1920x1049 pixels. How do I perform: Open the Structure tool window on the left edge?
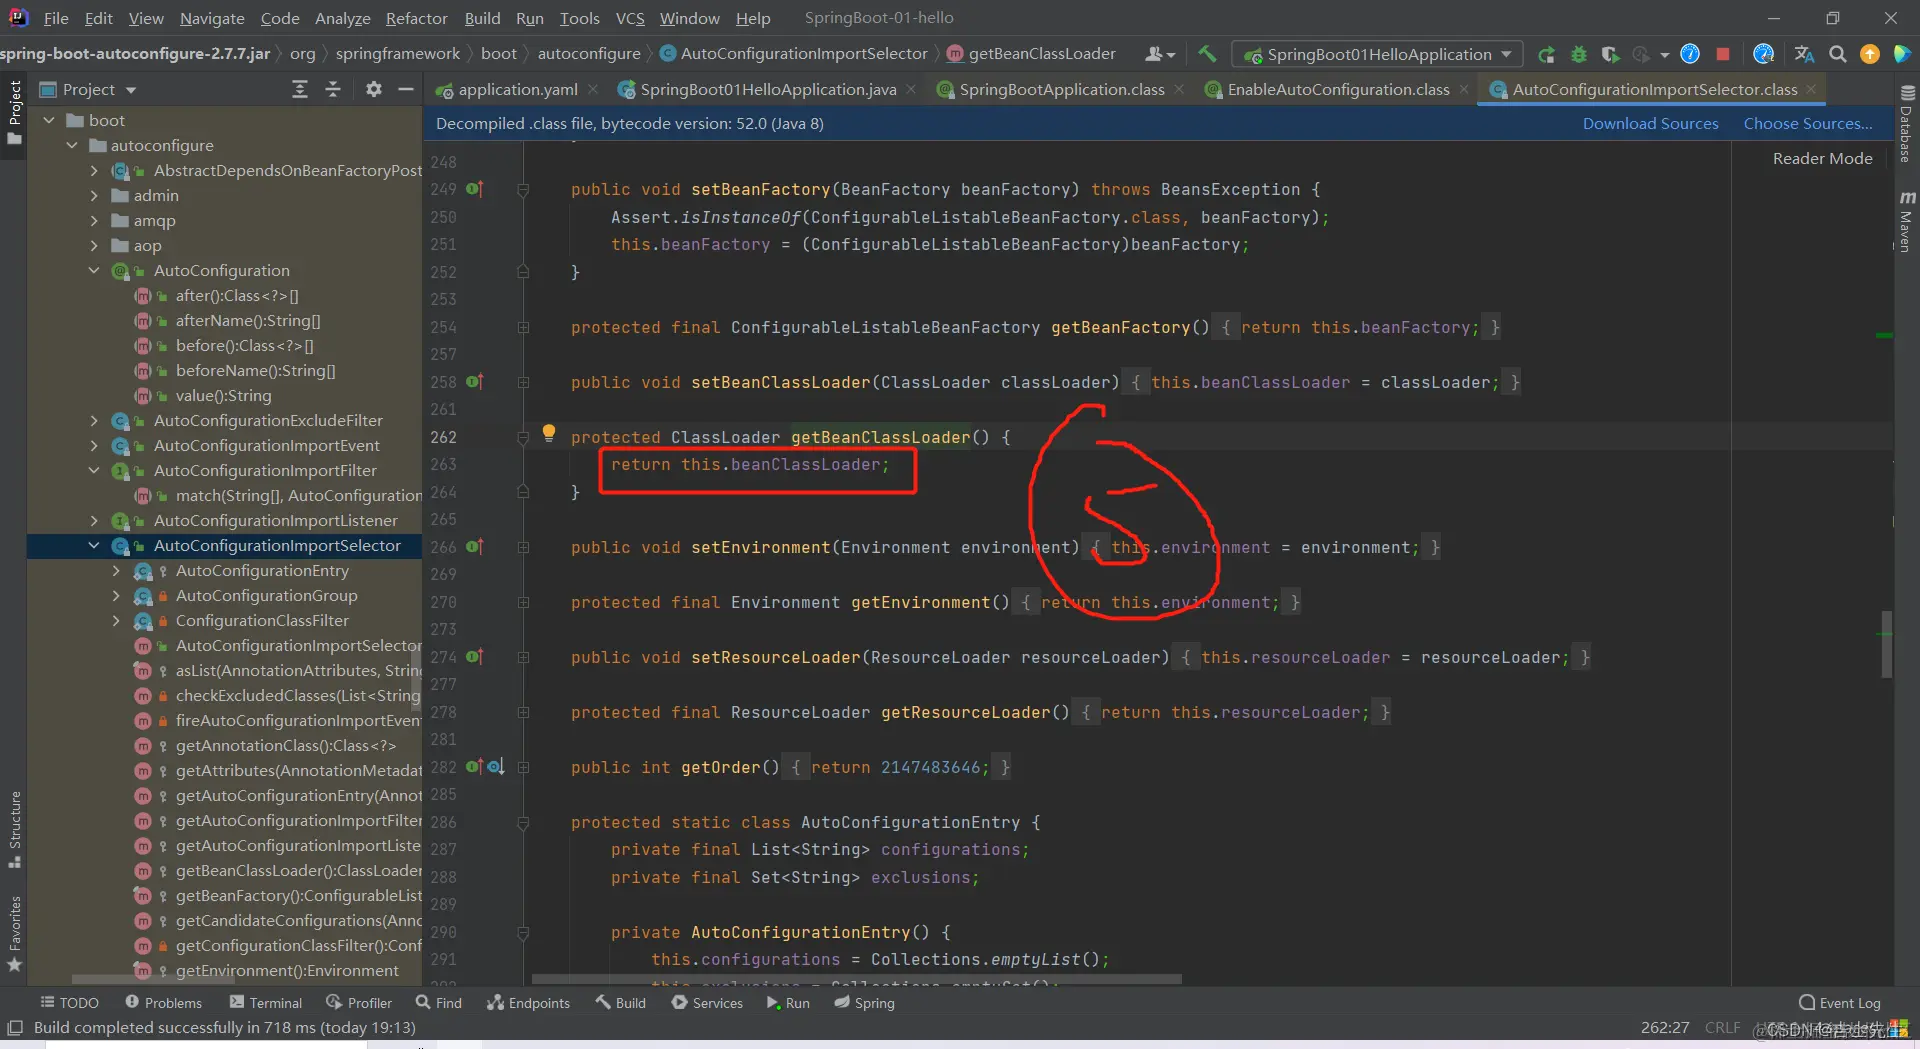[x=14, y=829]
